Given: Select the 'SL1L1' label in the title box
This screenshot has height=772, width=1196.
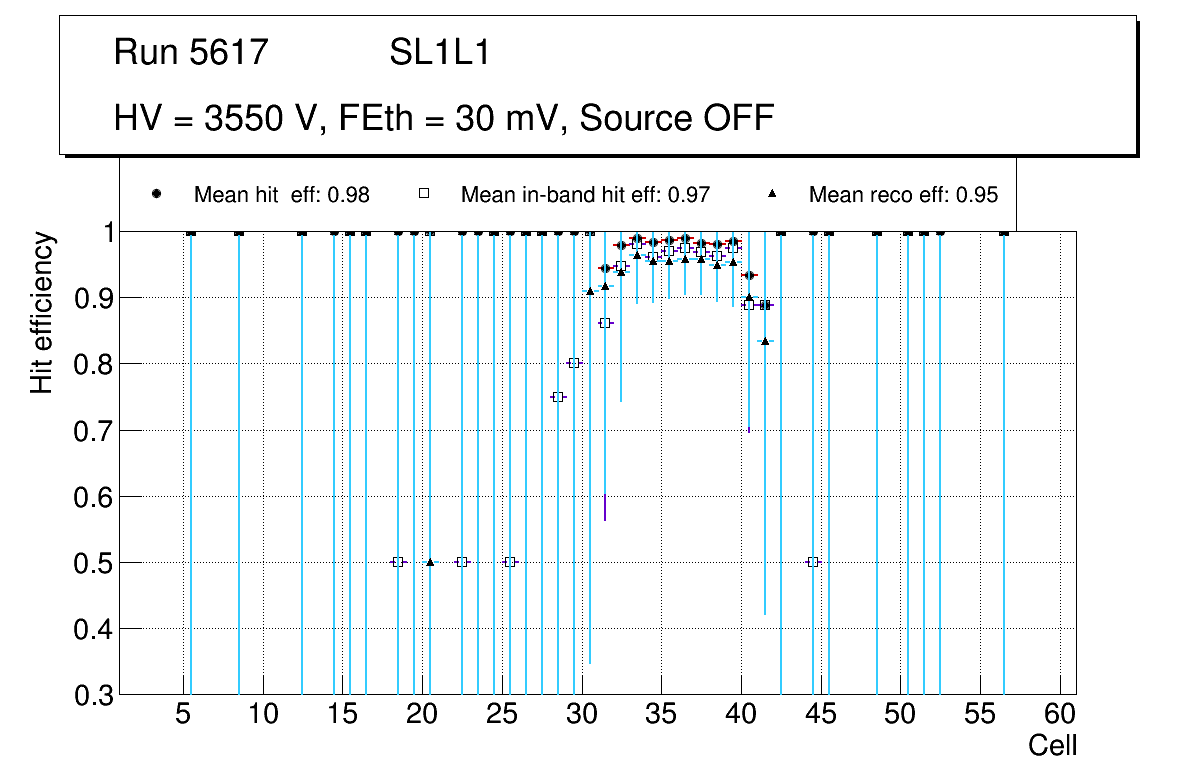Looking at the screenshot, I should tap(439, 53).
